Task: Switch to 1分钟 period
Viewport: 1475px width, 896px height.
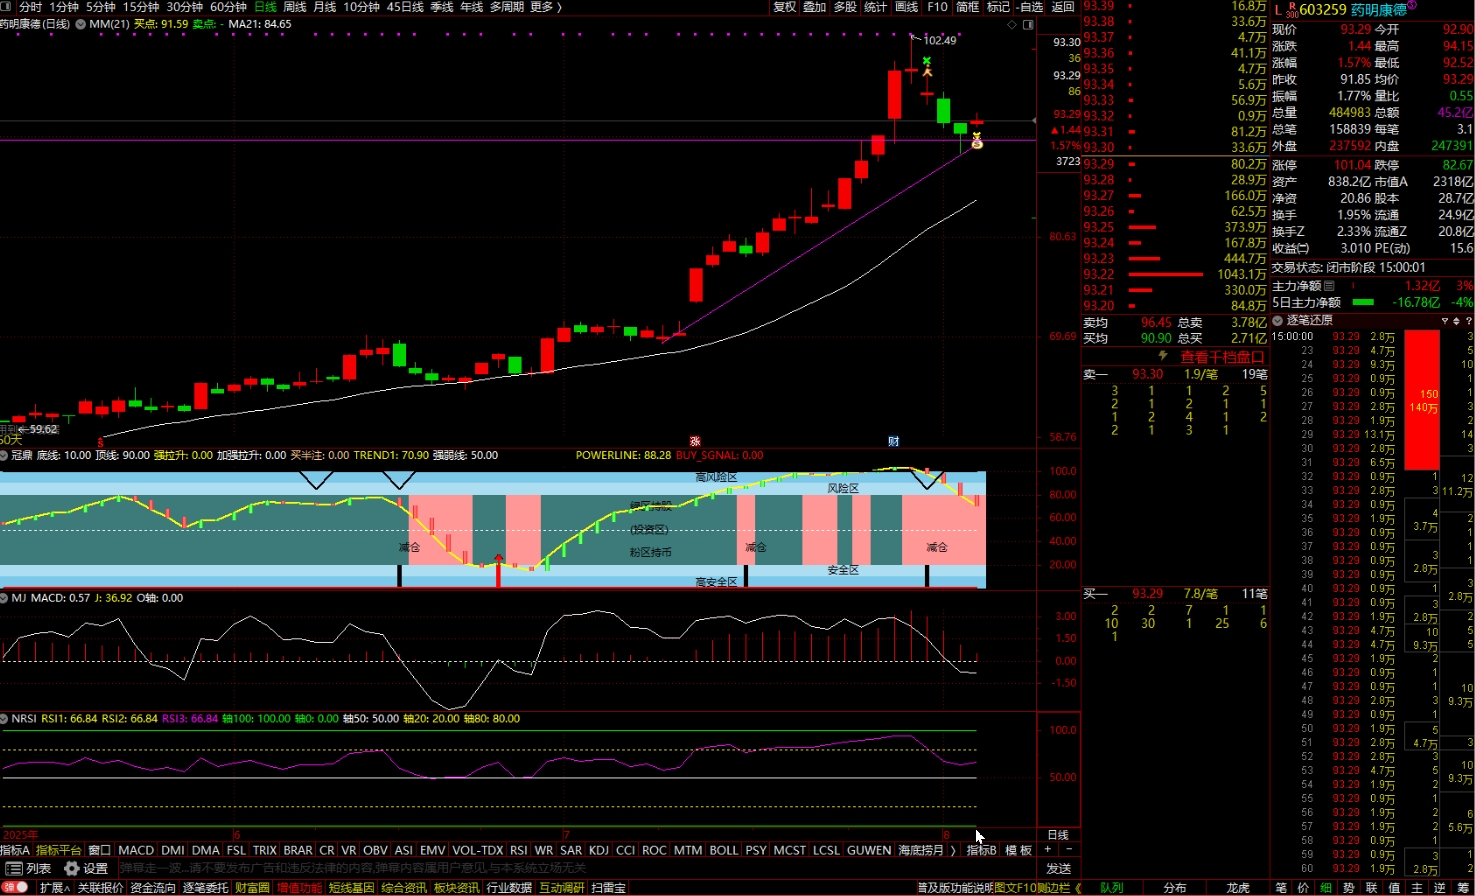Action: pyautogui.click(x=64, y=7)
